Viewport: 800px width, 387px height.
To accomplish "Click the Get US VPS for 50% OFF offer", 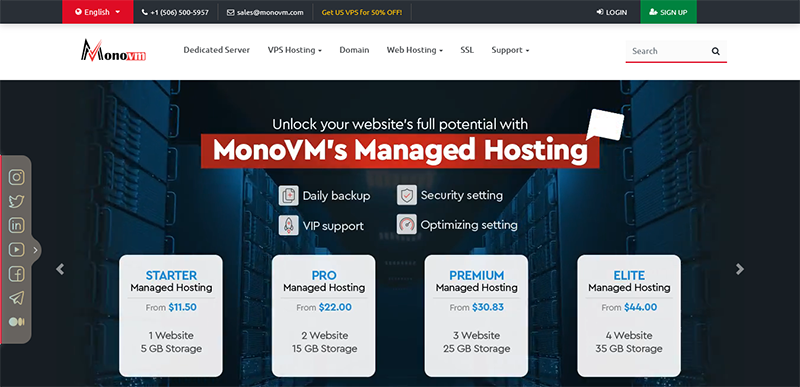I will pyautogui.click(x=362, y=12).
